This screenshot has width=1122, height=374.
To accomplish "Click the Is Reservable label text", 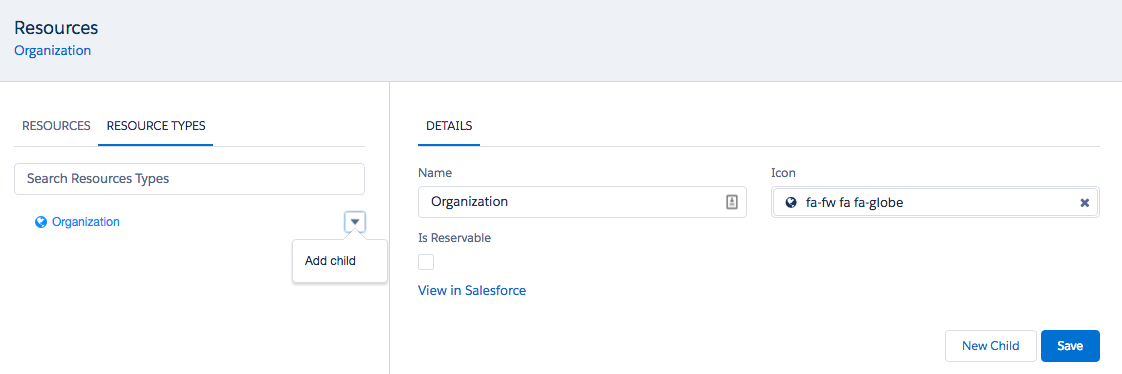I will point(454,238).
